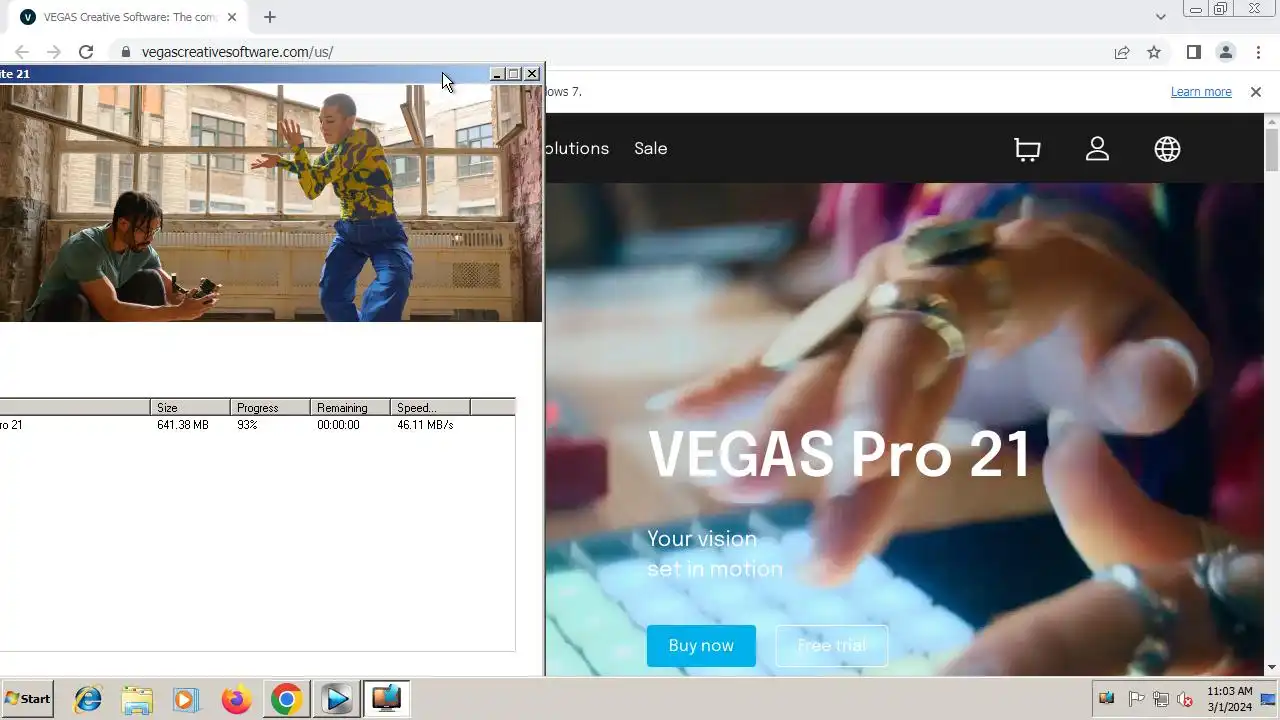
Task: Switch to Chrome in the taskbar
Action: (286, 699)
